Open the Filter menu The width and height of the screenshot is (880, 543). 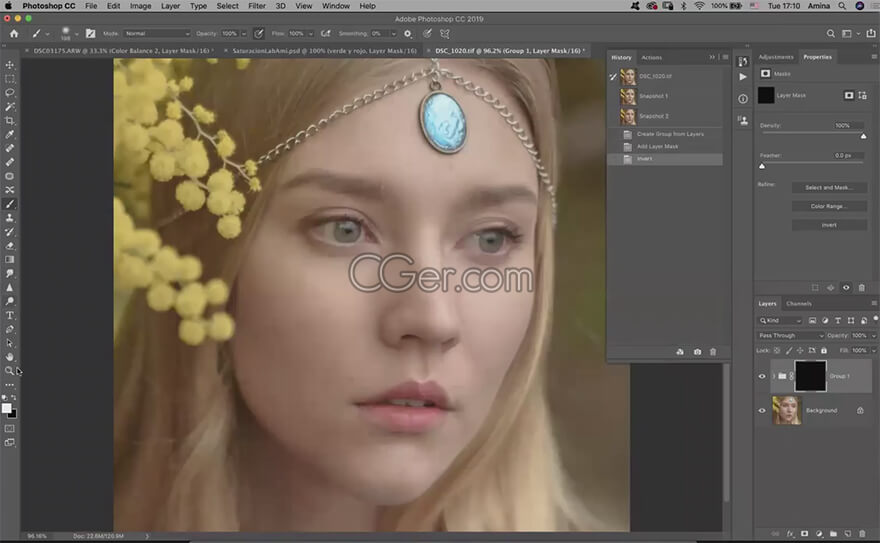[256, 6]
